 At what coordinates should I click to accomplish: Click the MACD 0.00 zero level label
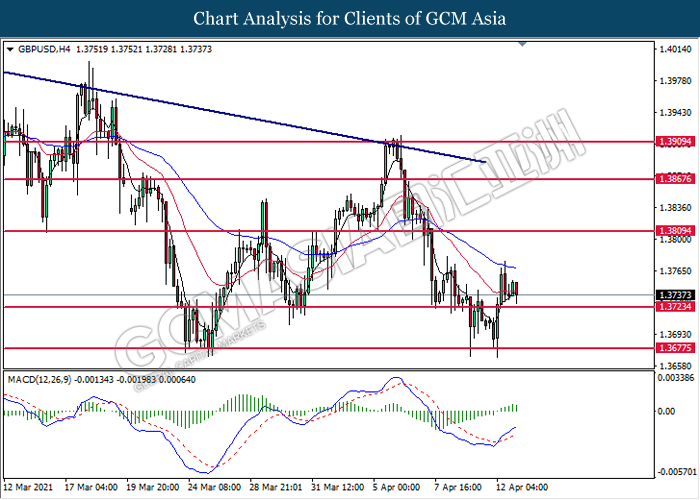coord(667,412)
